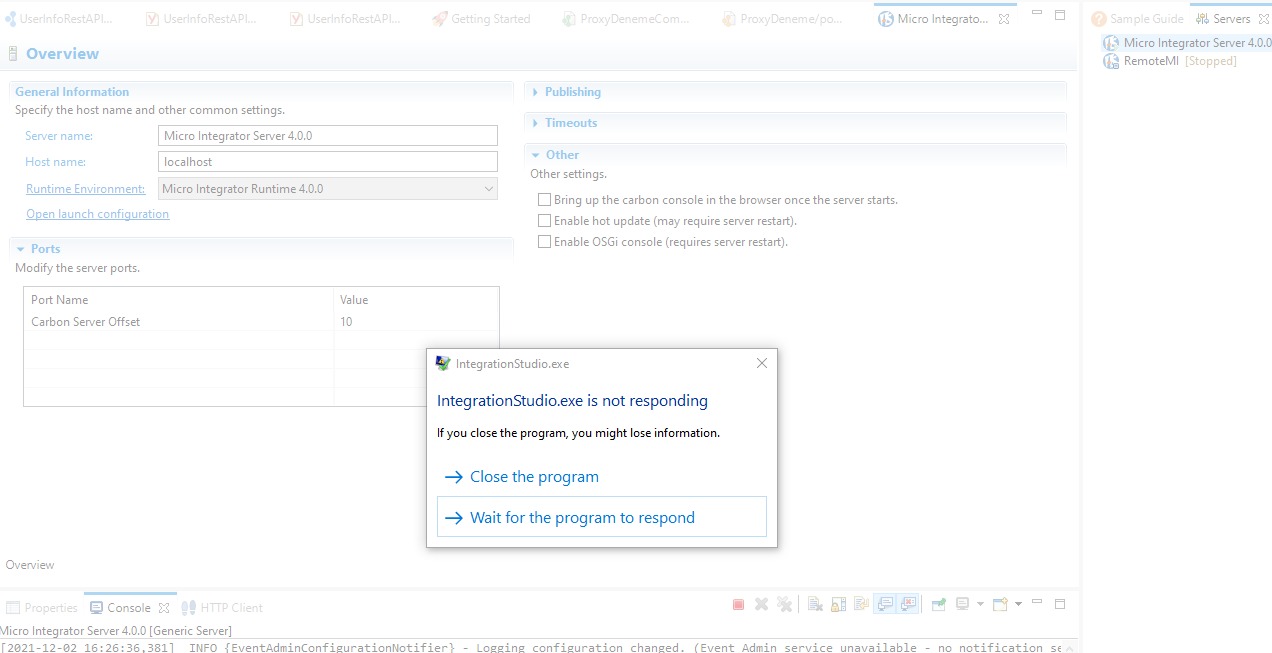The image size is (1272, 653).
Task: Enable hot update checkbox
Action: tap(544, 220)
